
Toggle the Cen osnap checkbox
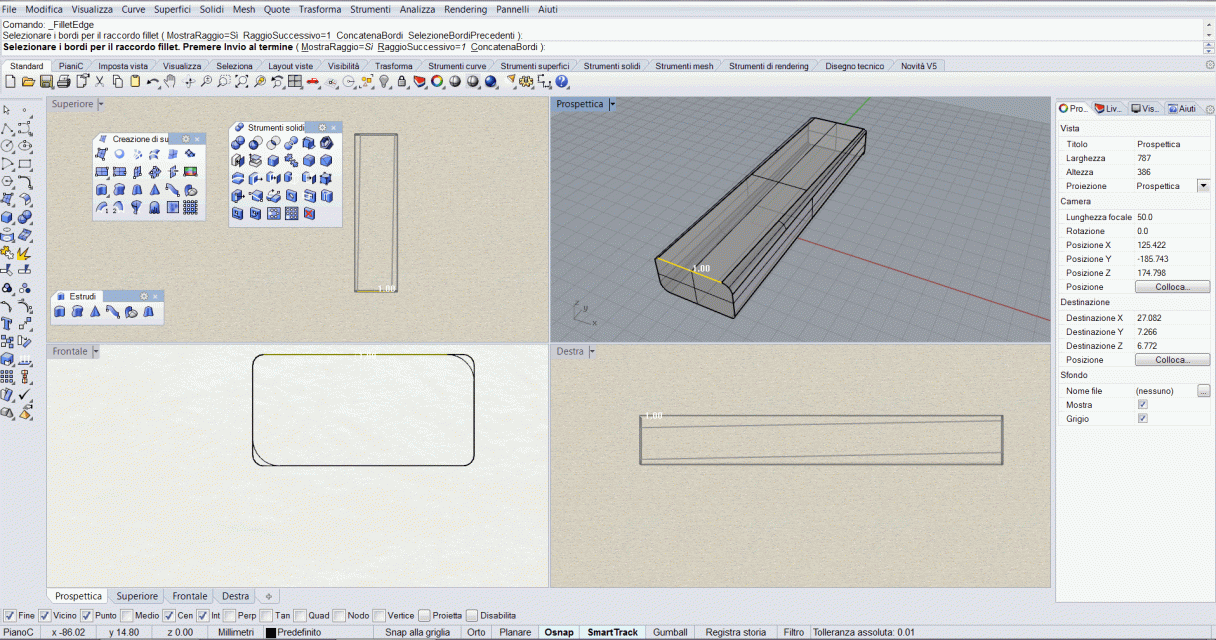[169, 615]
